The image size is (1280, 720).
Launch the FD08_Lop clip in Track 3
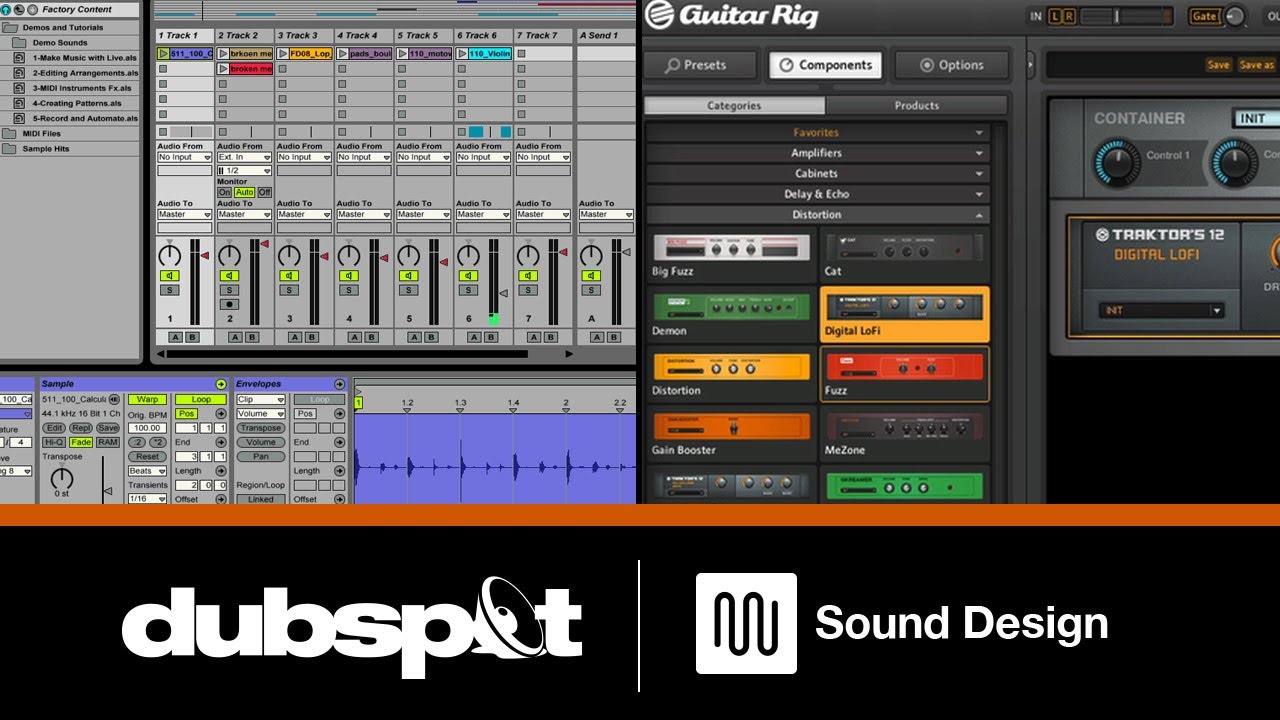tap(283, 53)
